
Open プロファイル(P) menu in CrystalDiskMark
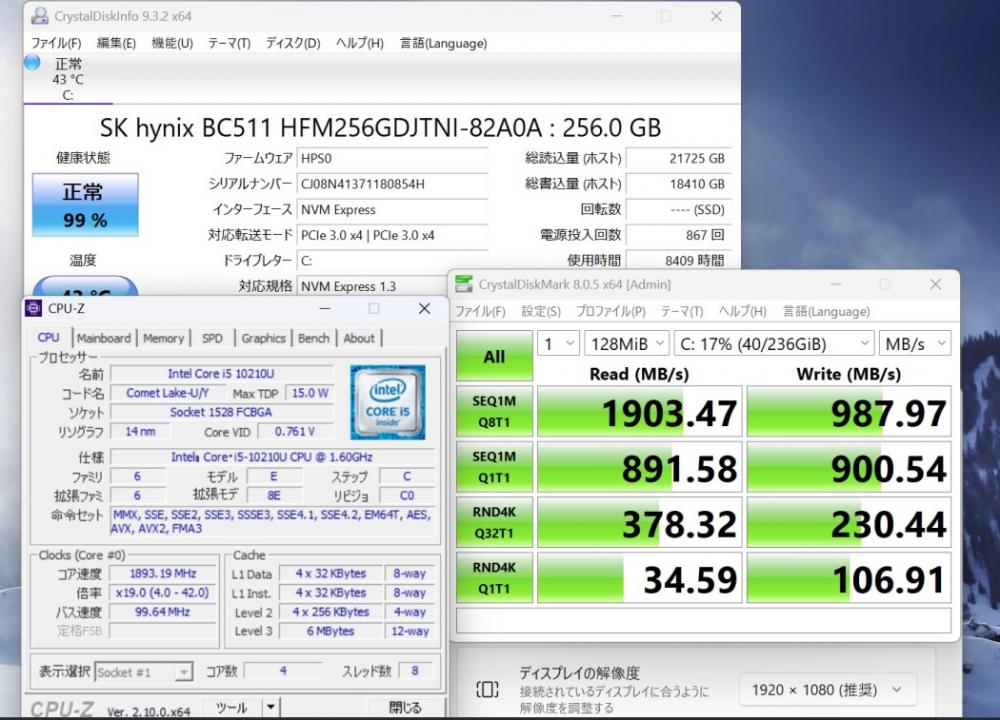point(610,311)
